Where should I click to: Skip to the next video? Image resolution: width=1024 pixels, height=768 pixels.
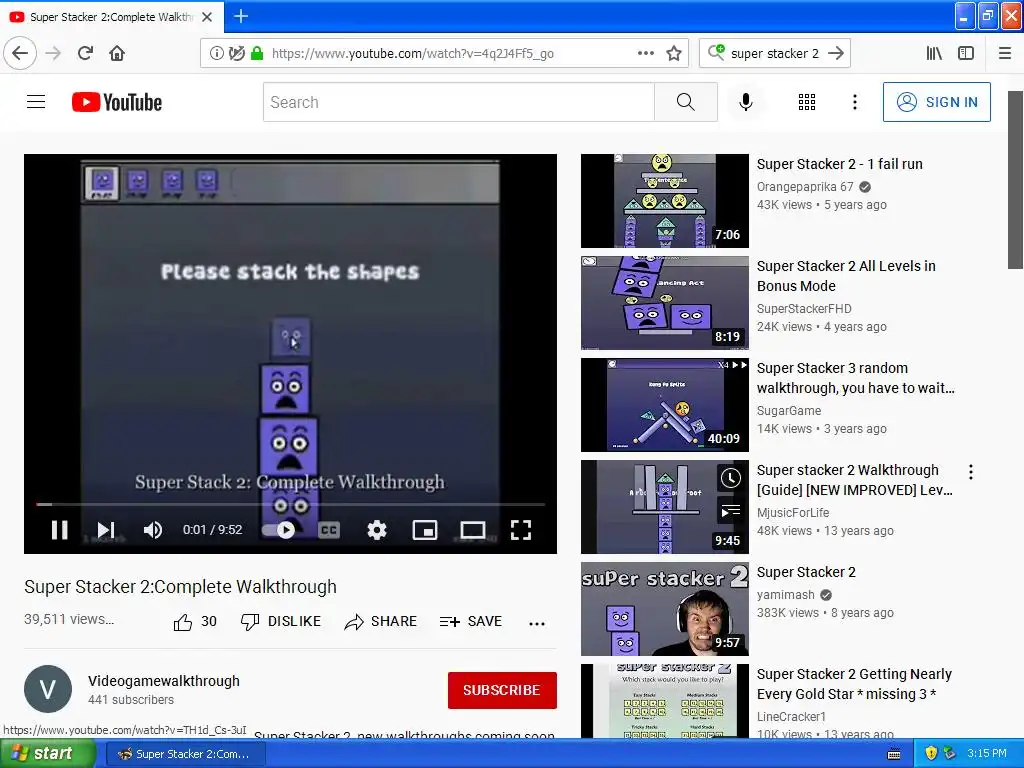(106, 530)
